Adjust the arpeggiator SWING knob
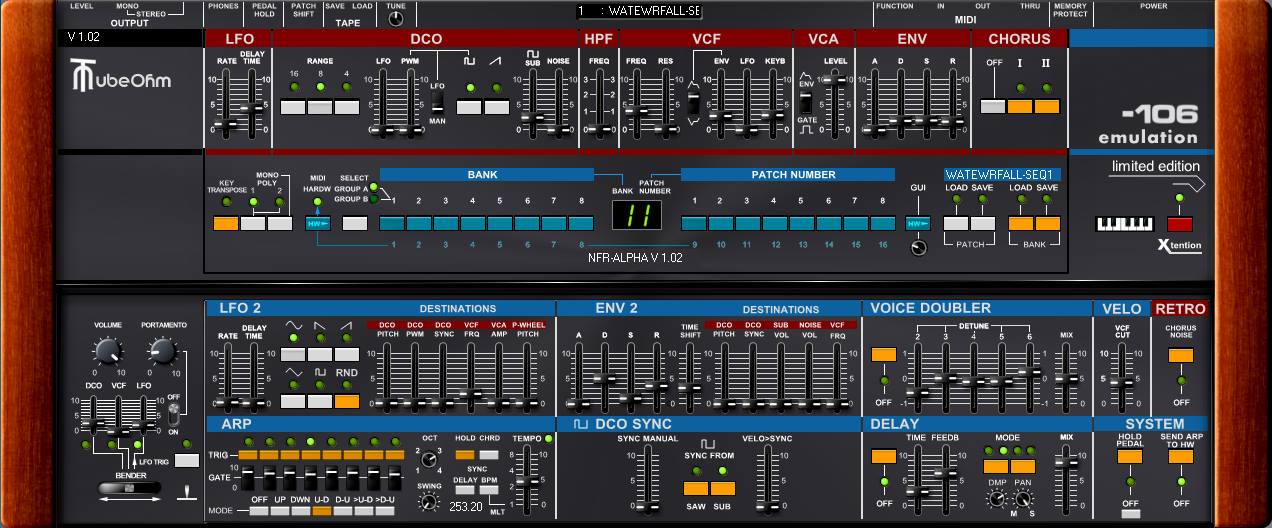Screen dimensions: 1272x528 coord(429,503)
